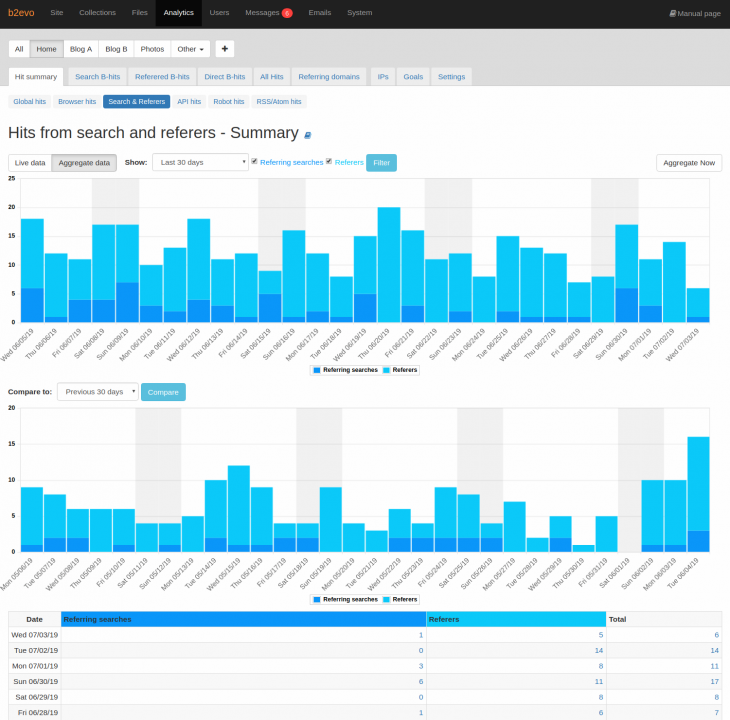Toggle the Referers checkbox
Image resolution: width=730 pixels, height=720 pixels.
[x=329, y=161]
